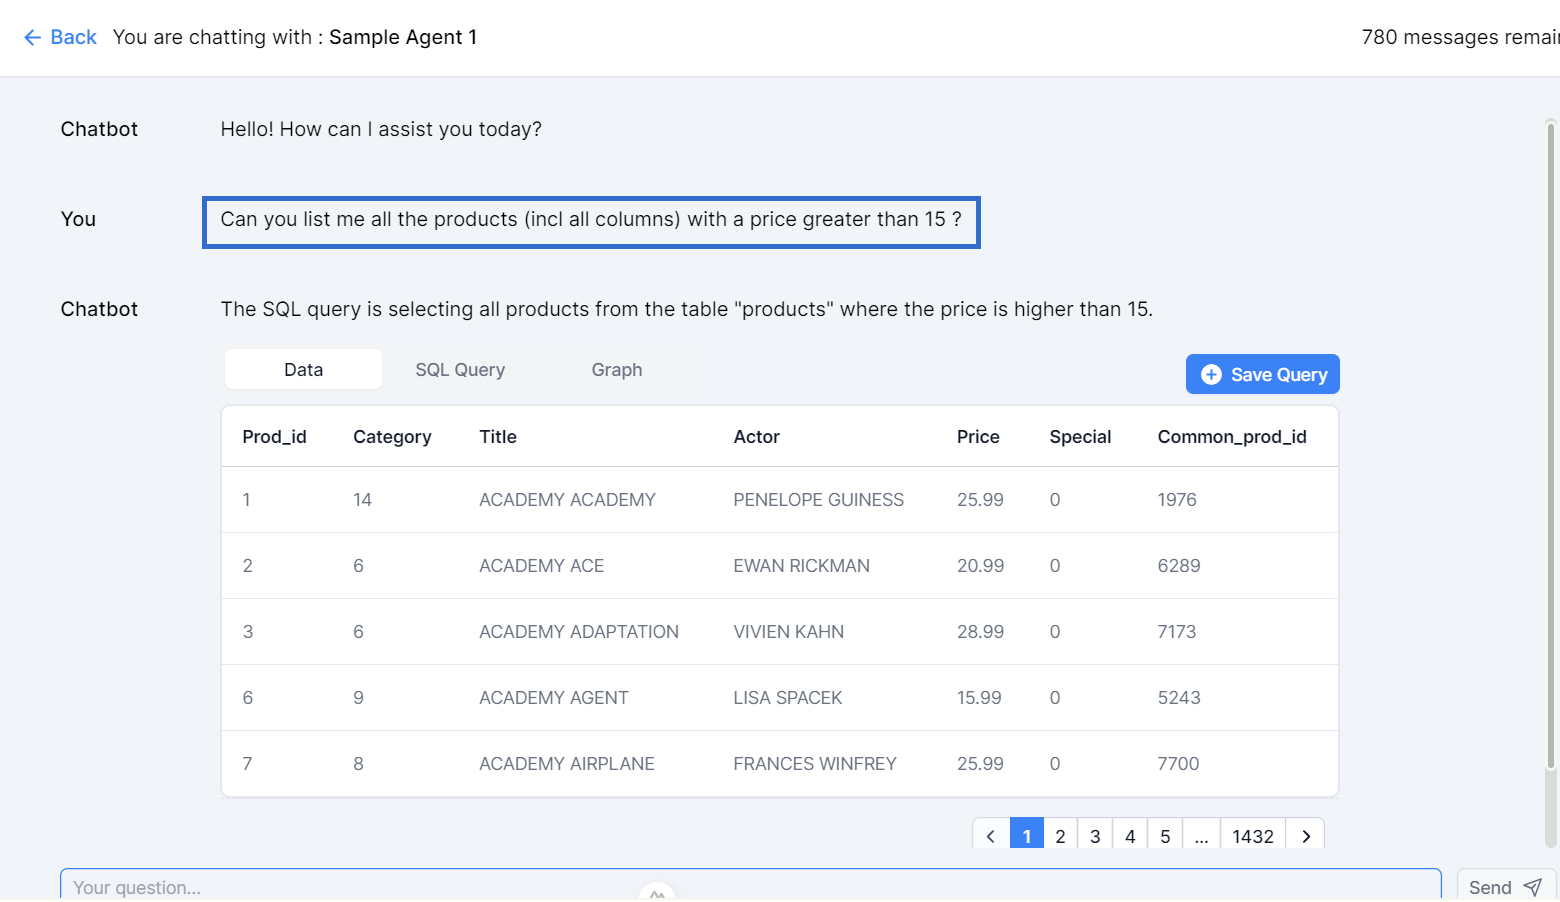Jump to page 2 of results

coord(1060,836)
